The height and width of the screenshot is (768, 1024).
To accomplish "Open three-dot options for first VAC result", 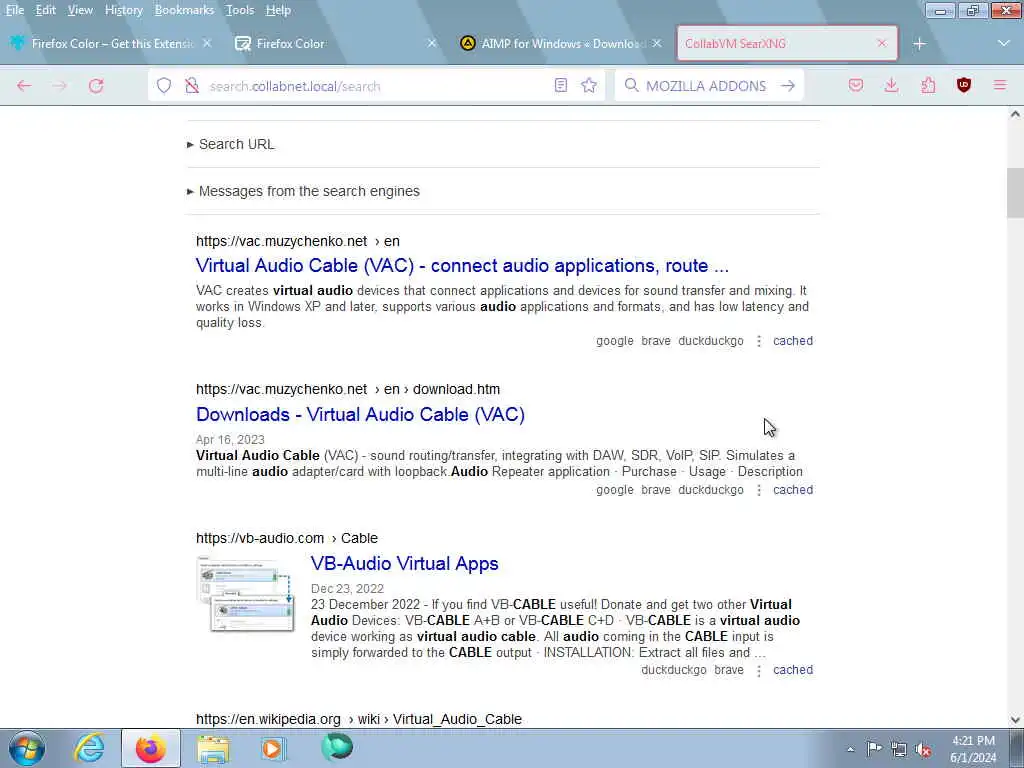I will click(759, 341).
